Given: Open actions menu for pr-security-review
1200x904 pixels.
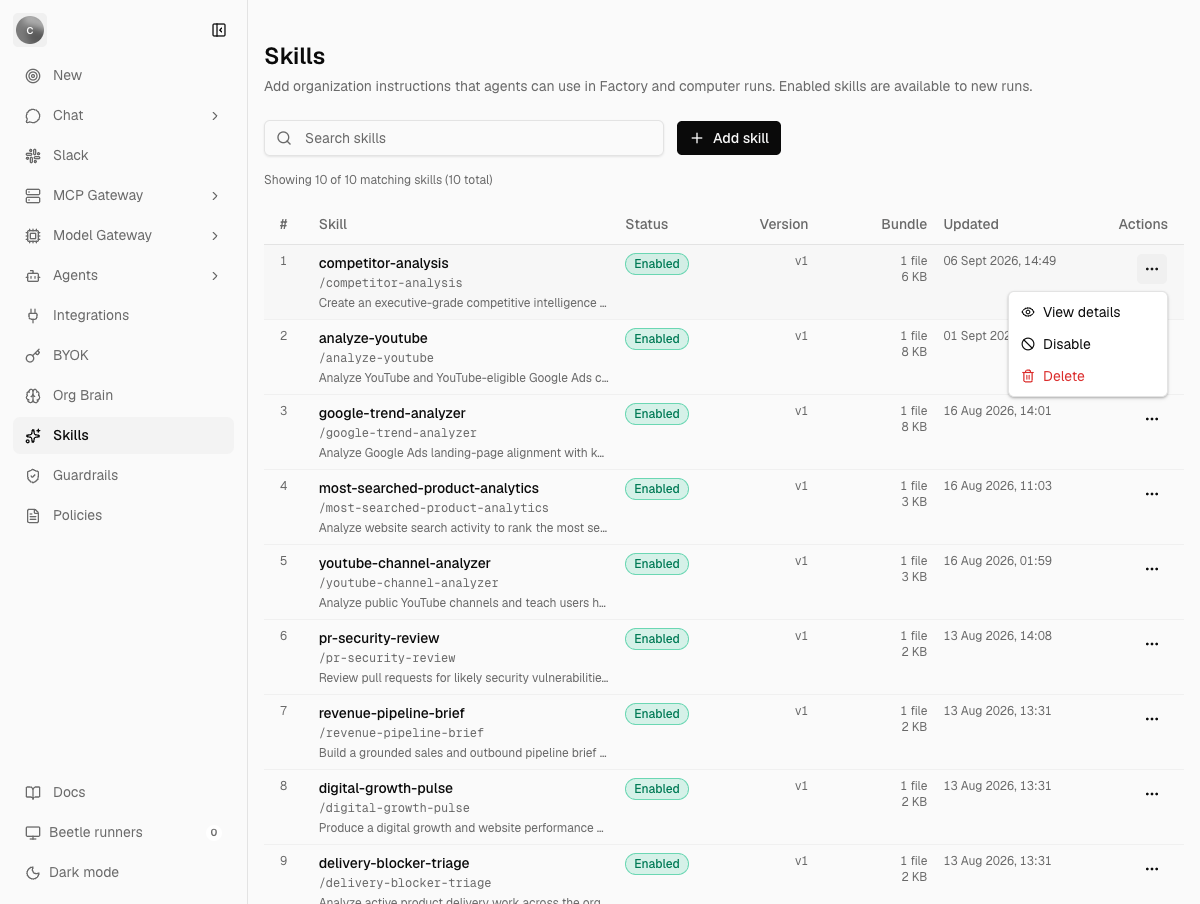Looking at the screenshot, I should click(1152, 644).
